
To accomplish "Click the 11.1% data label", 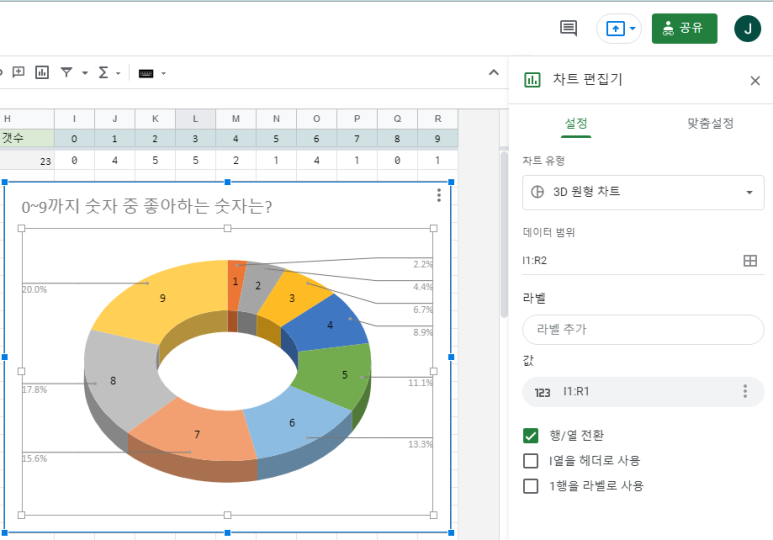I will (x=420, y=383).
